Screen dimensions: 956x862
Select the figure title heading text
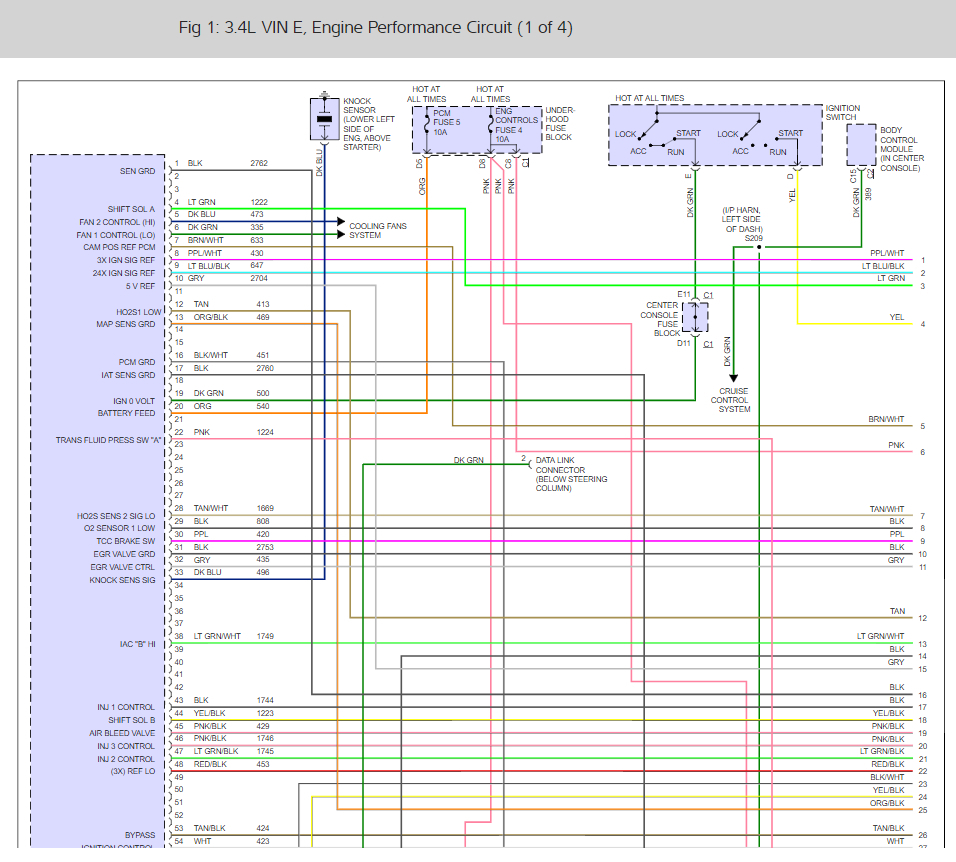(376, 27)
